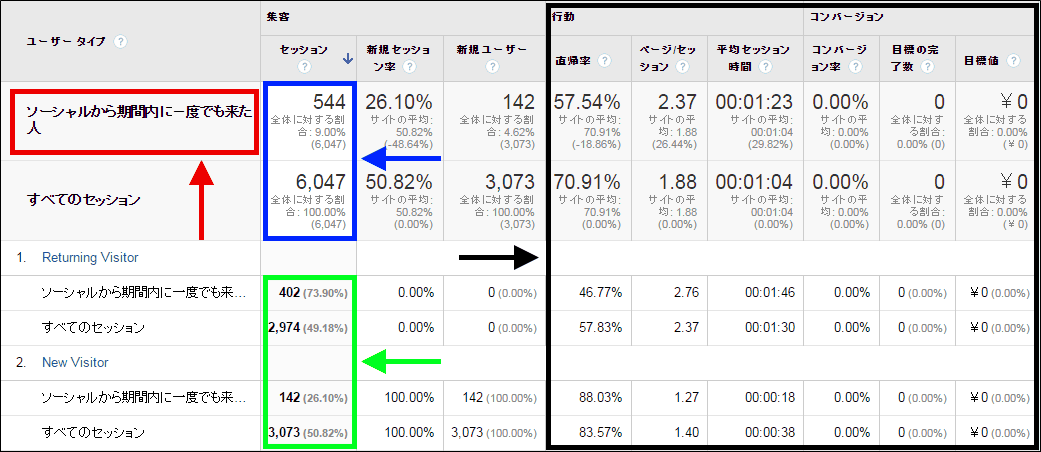Sort by 平均セッション時間 column header
The image size is (1041, 452).
(x=755, y=58)
